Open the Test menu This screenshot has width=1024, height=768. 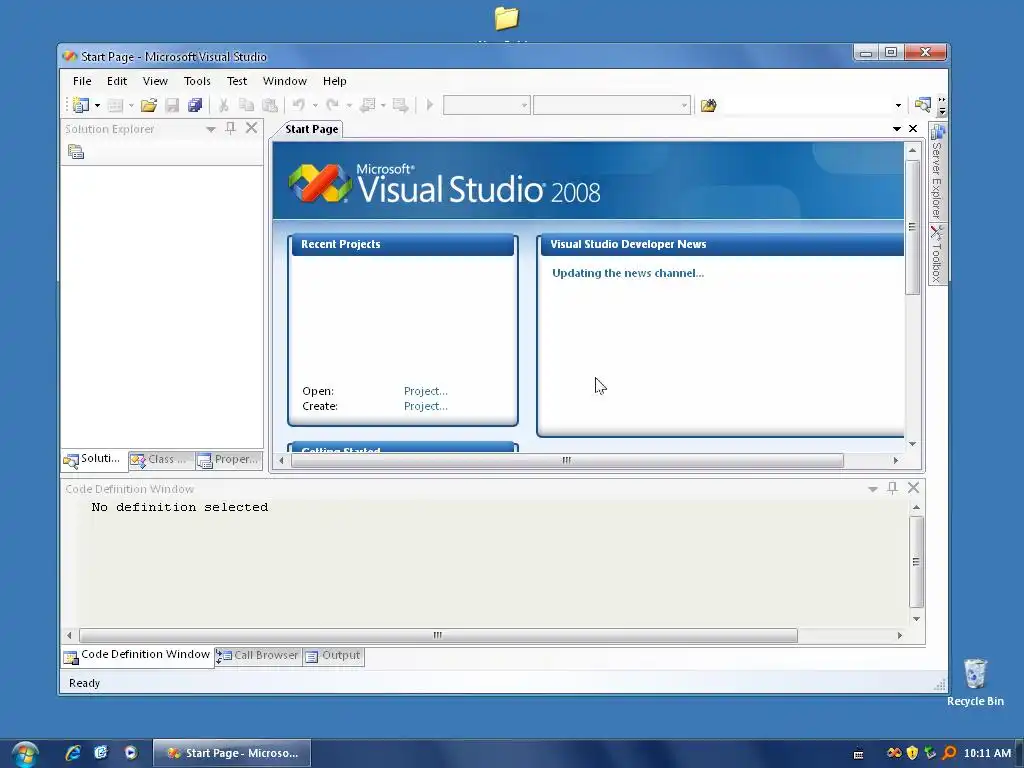(x=236, y=81)
